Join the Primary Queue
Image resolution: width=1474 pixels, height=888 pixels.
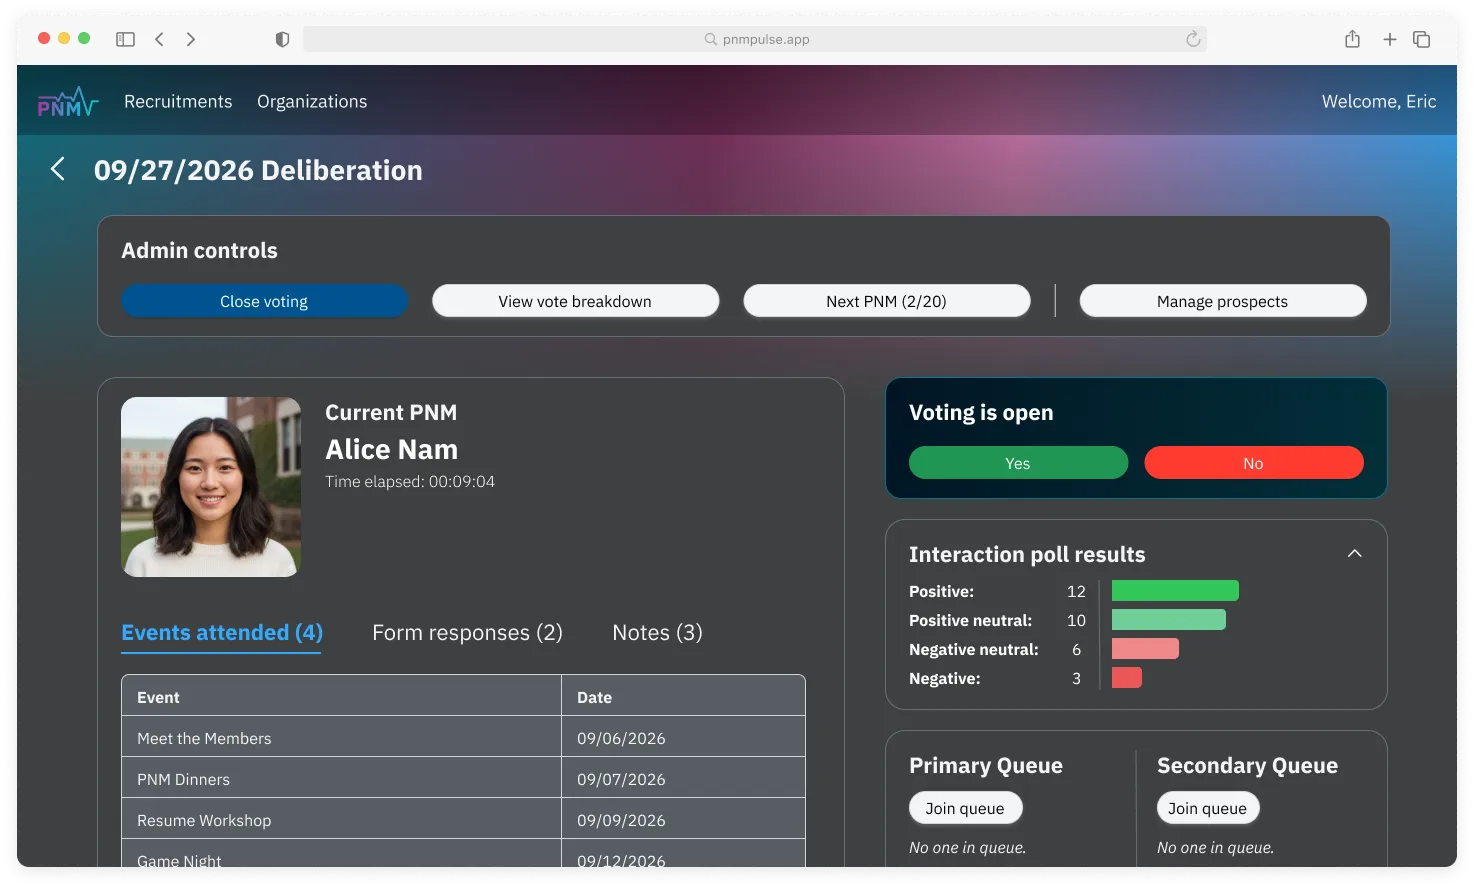pos(965,807)
